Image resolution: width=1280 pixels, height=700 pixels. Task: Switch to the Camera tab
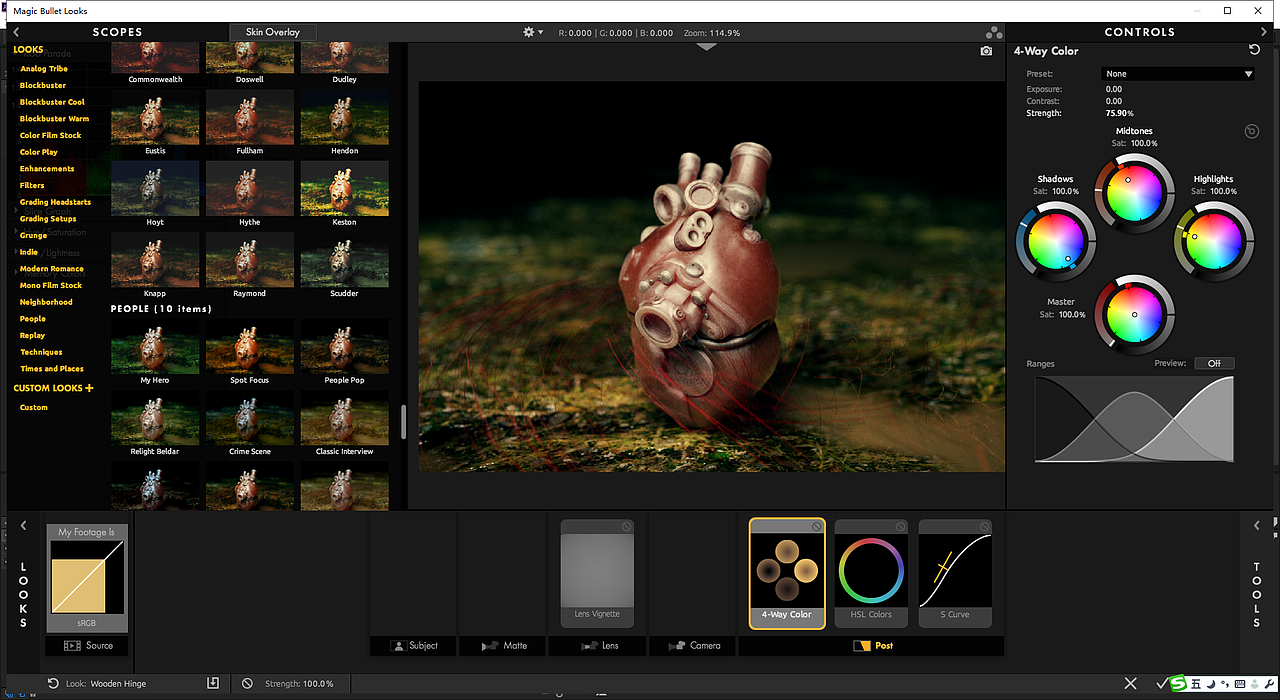point(694,646)
